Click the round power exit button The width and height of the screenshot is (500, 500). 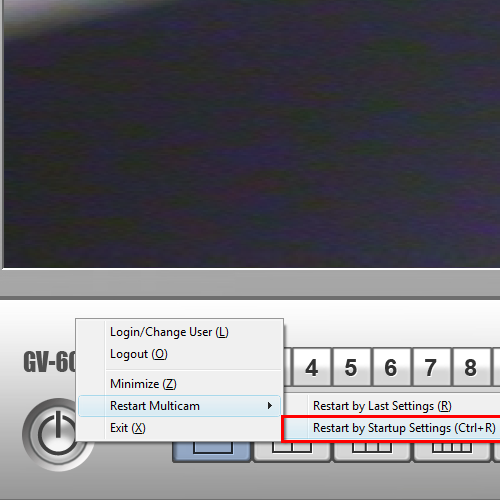57,434
